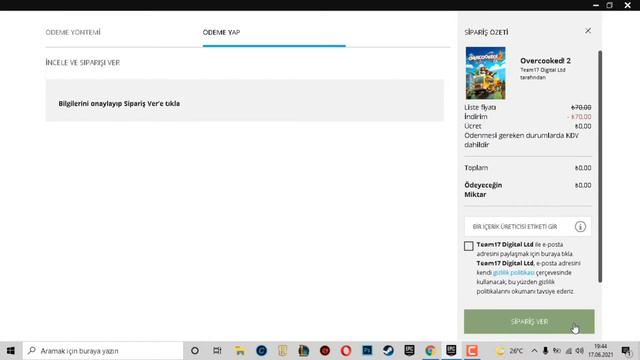Click the taskbar search box

(x=103, y=351)
